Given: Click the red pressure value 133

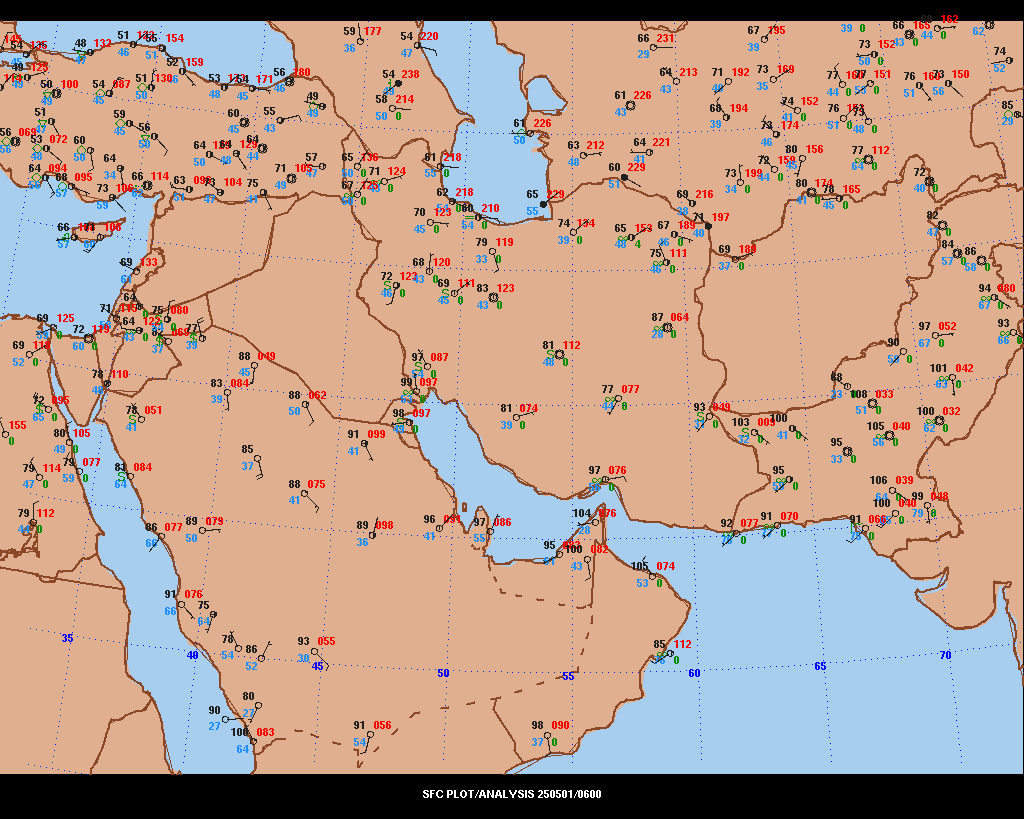Looking at the screenshot, I should 148,263.
